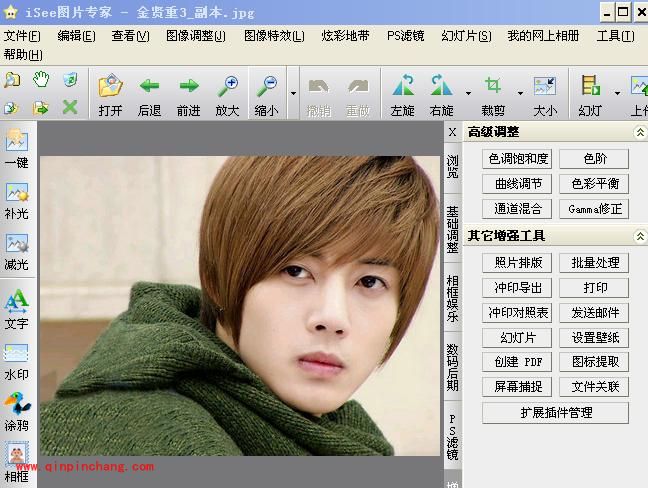This screenshot has width=648, height=488.
Task: Select the hand pan tool
Action: 41,80
